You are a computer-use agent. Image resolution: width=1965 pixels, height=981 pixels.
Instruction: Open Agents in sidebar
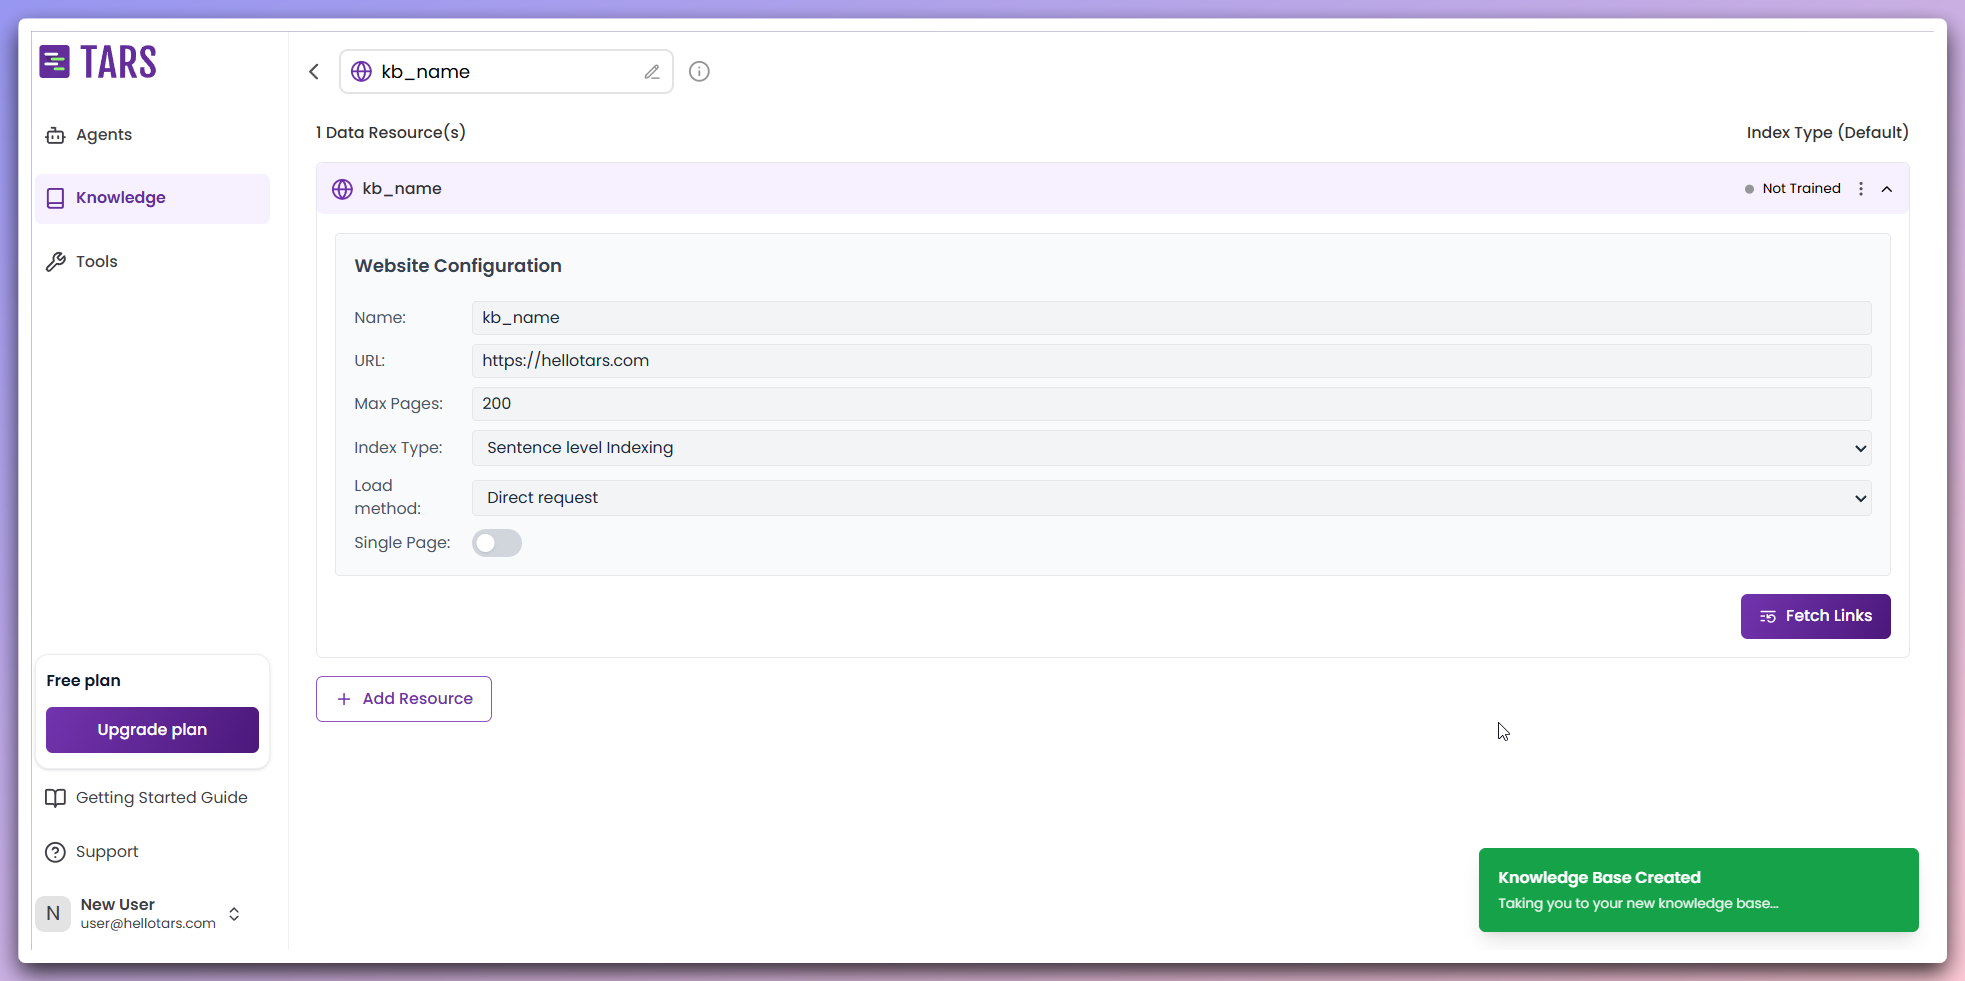click(152, 135)
